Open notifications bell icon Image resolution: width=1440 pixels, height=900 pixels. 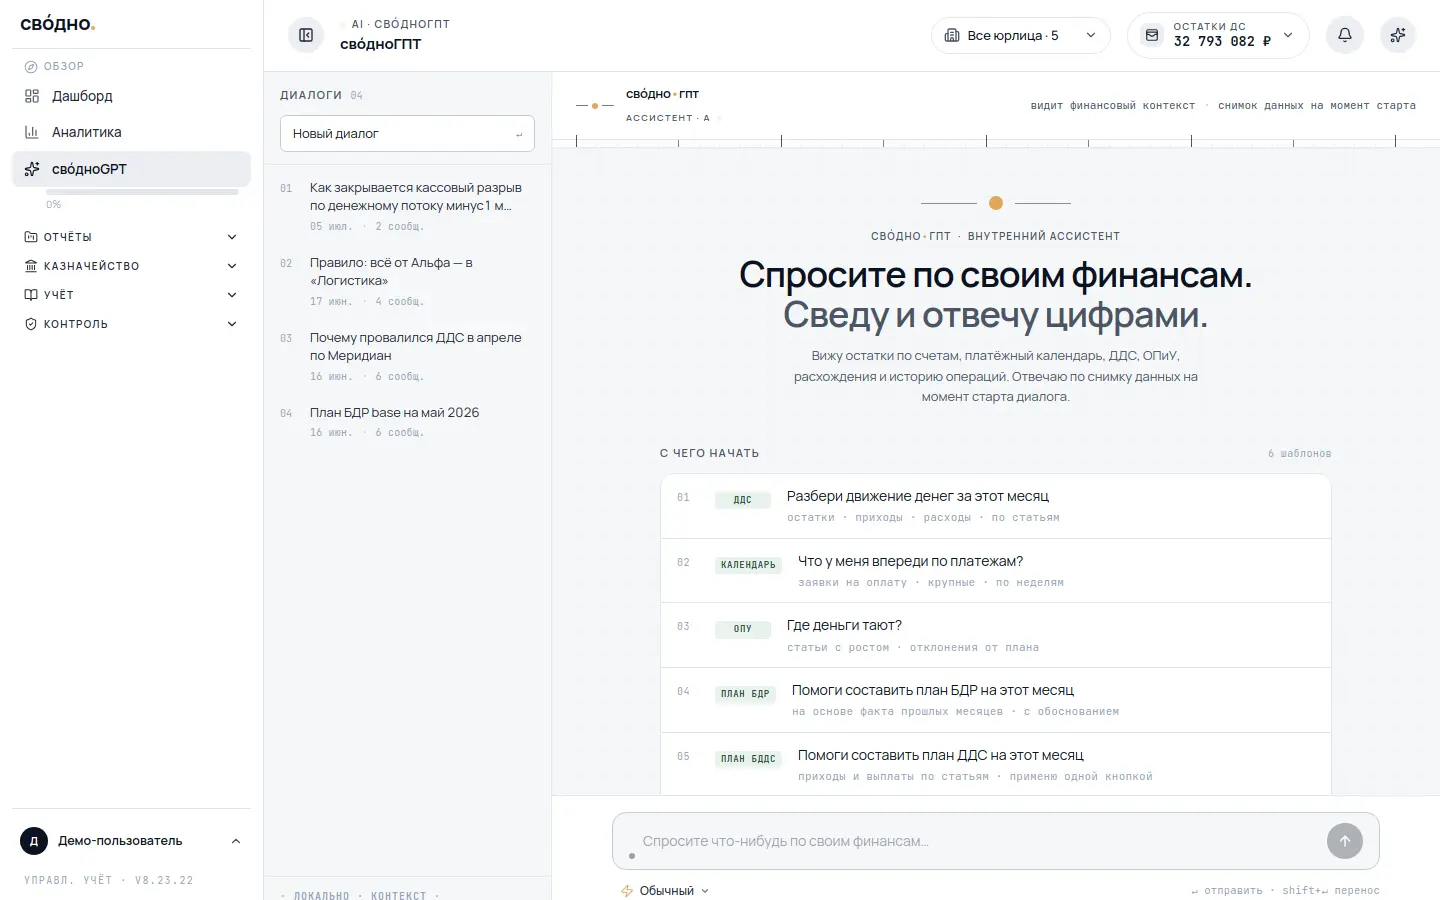pyautogui.click(x=1345, y=35)
